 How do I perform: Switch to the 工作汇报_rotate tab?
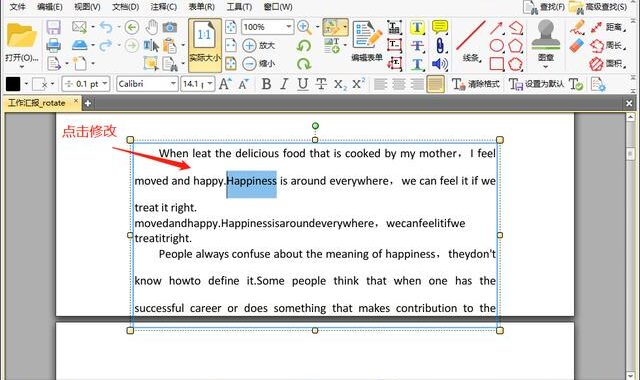pos(37,103)
